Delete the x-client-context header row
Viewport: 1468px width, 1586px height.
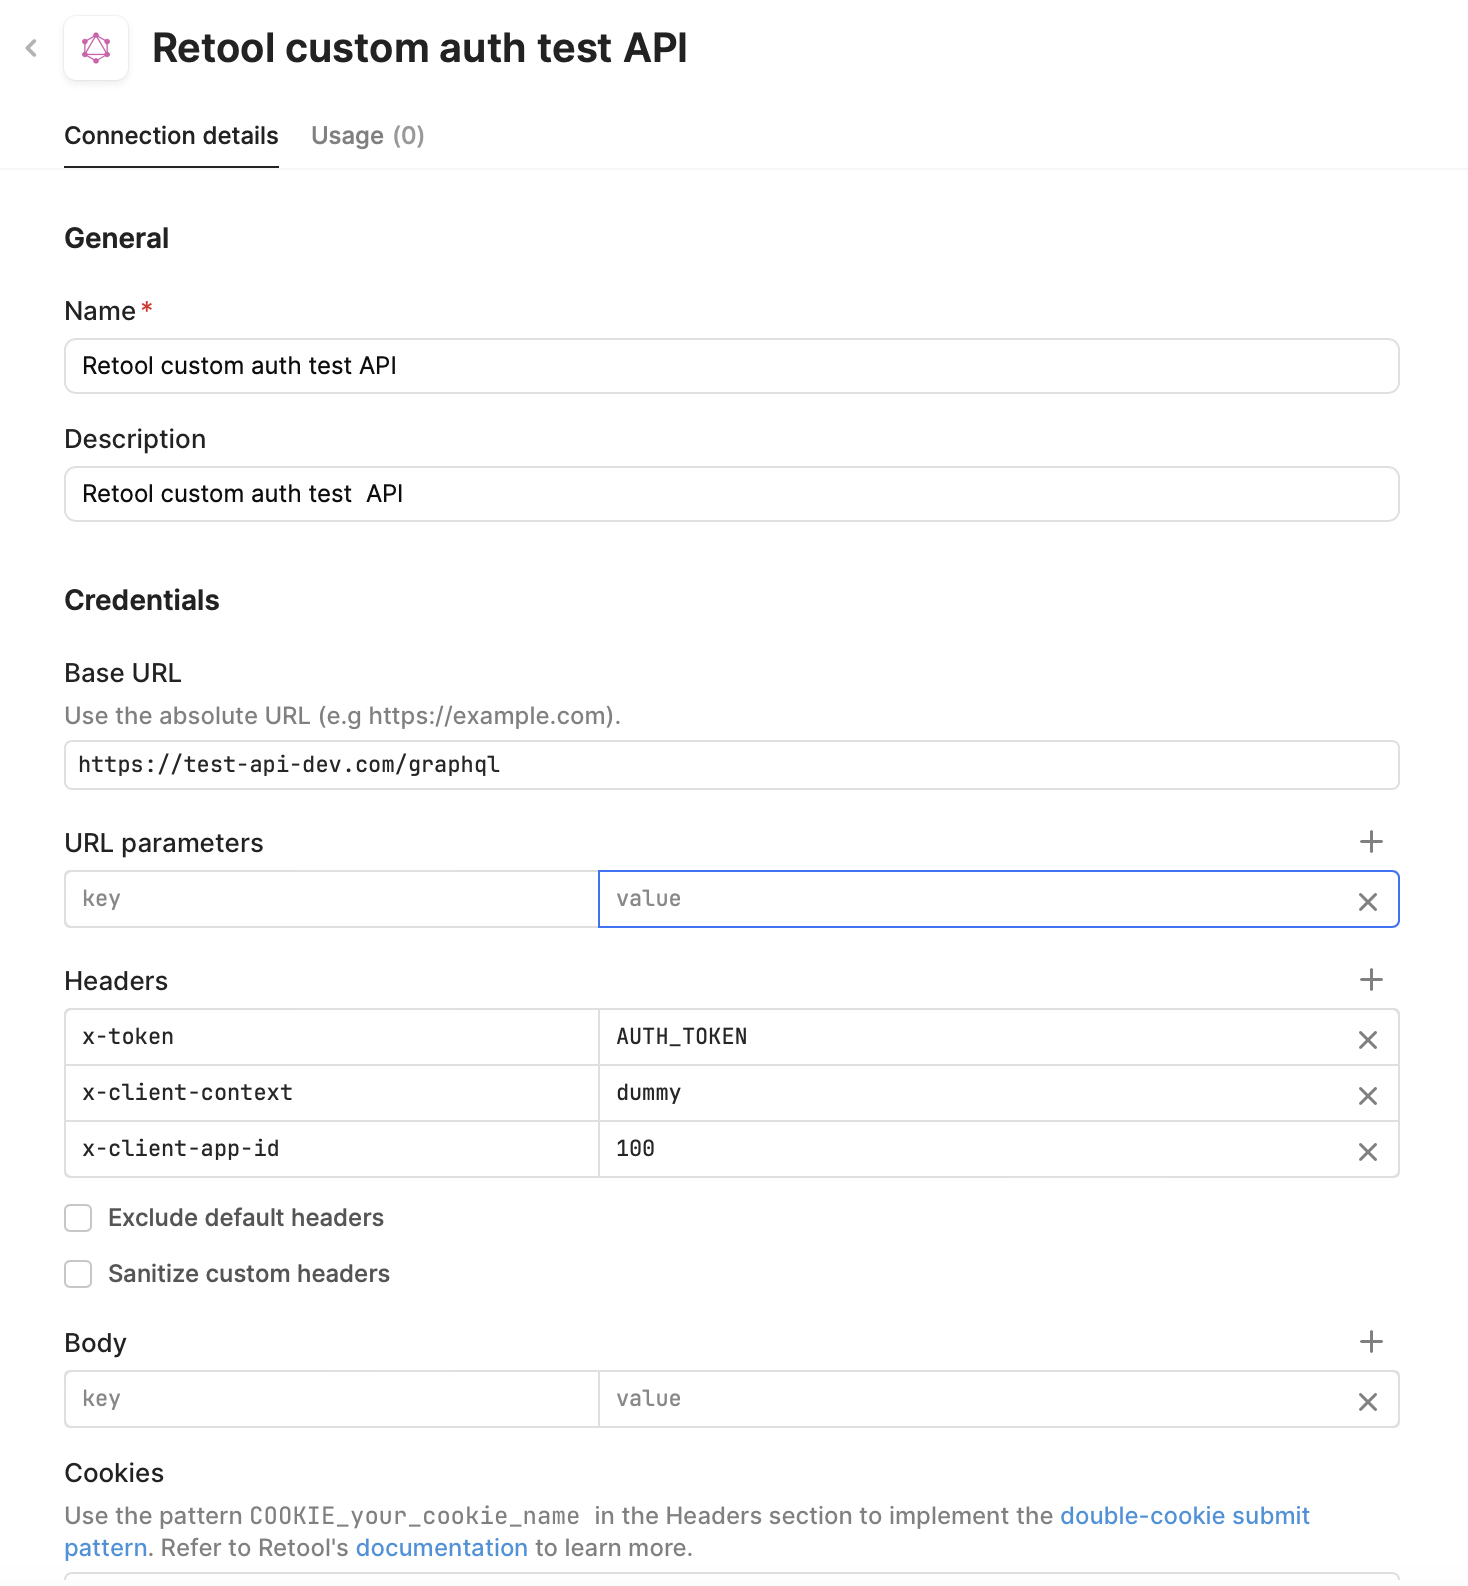click(x=1368, y=1095)
